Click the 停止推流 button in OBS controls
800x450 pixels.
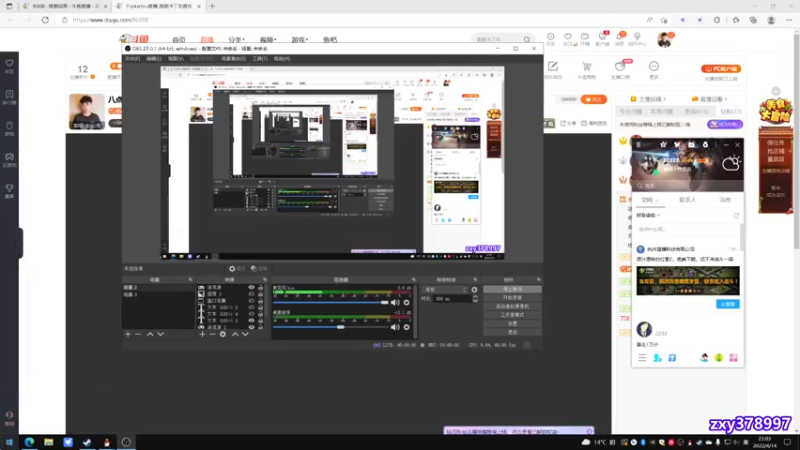coord(512,289)
